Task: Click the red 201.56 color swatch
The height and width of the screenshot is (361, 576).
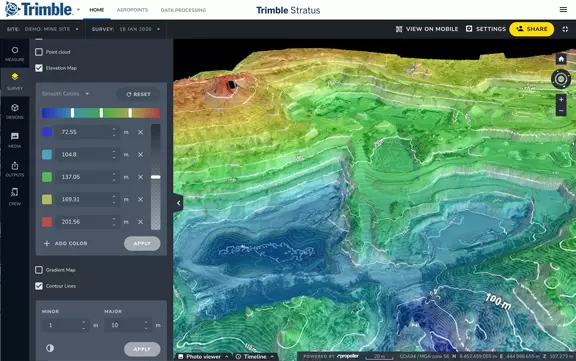Action: 47,222
